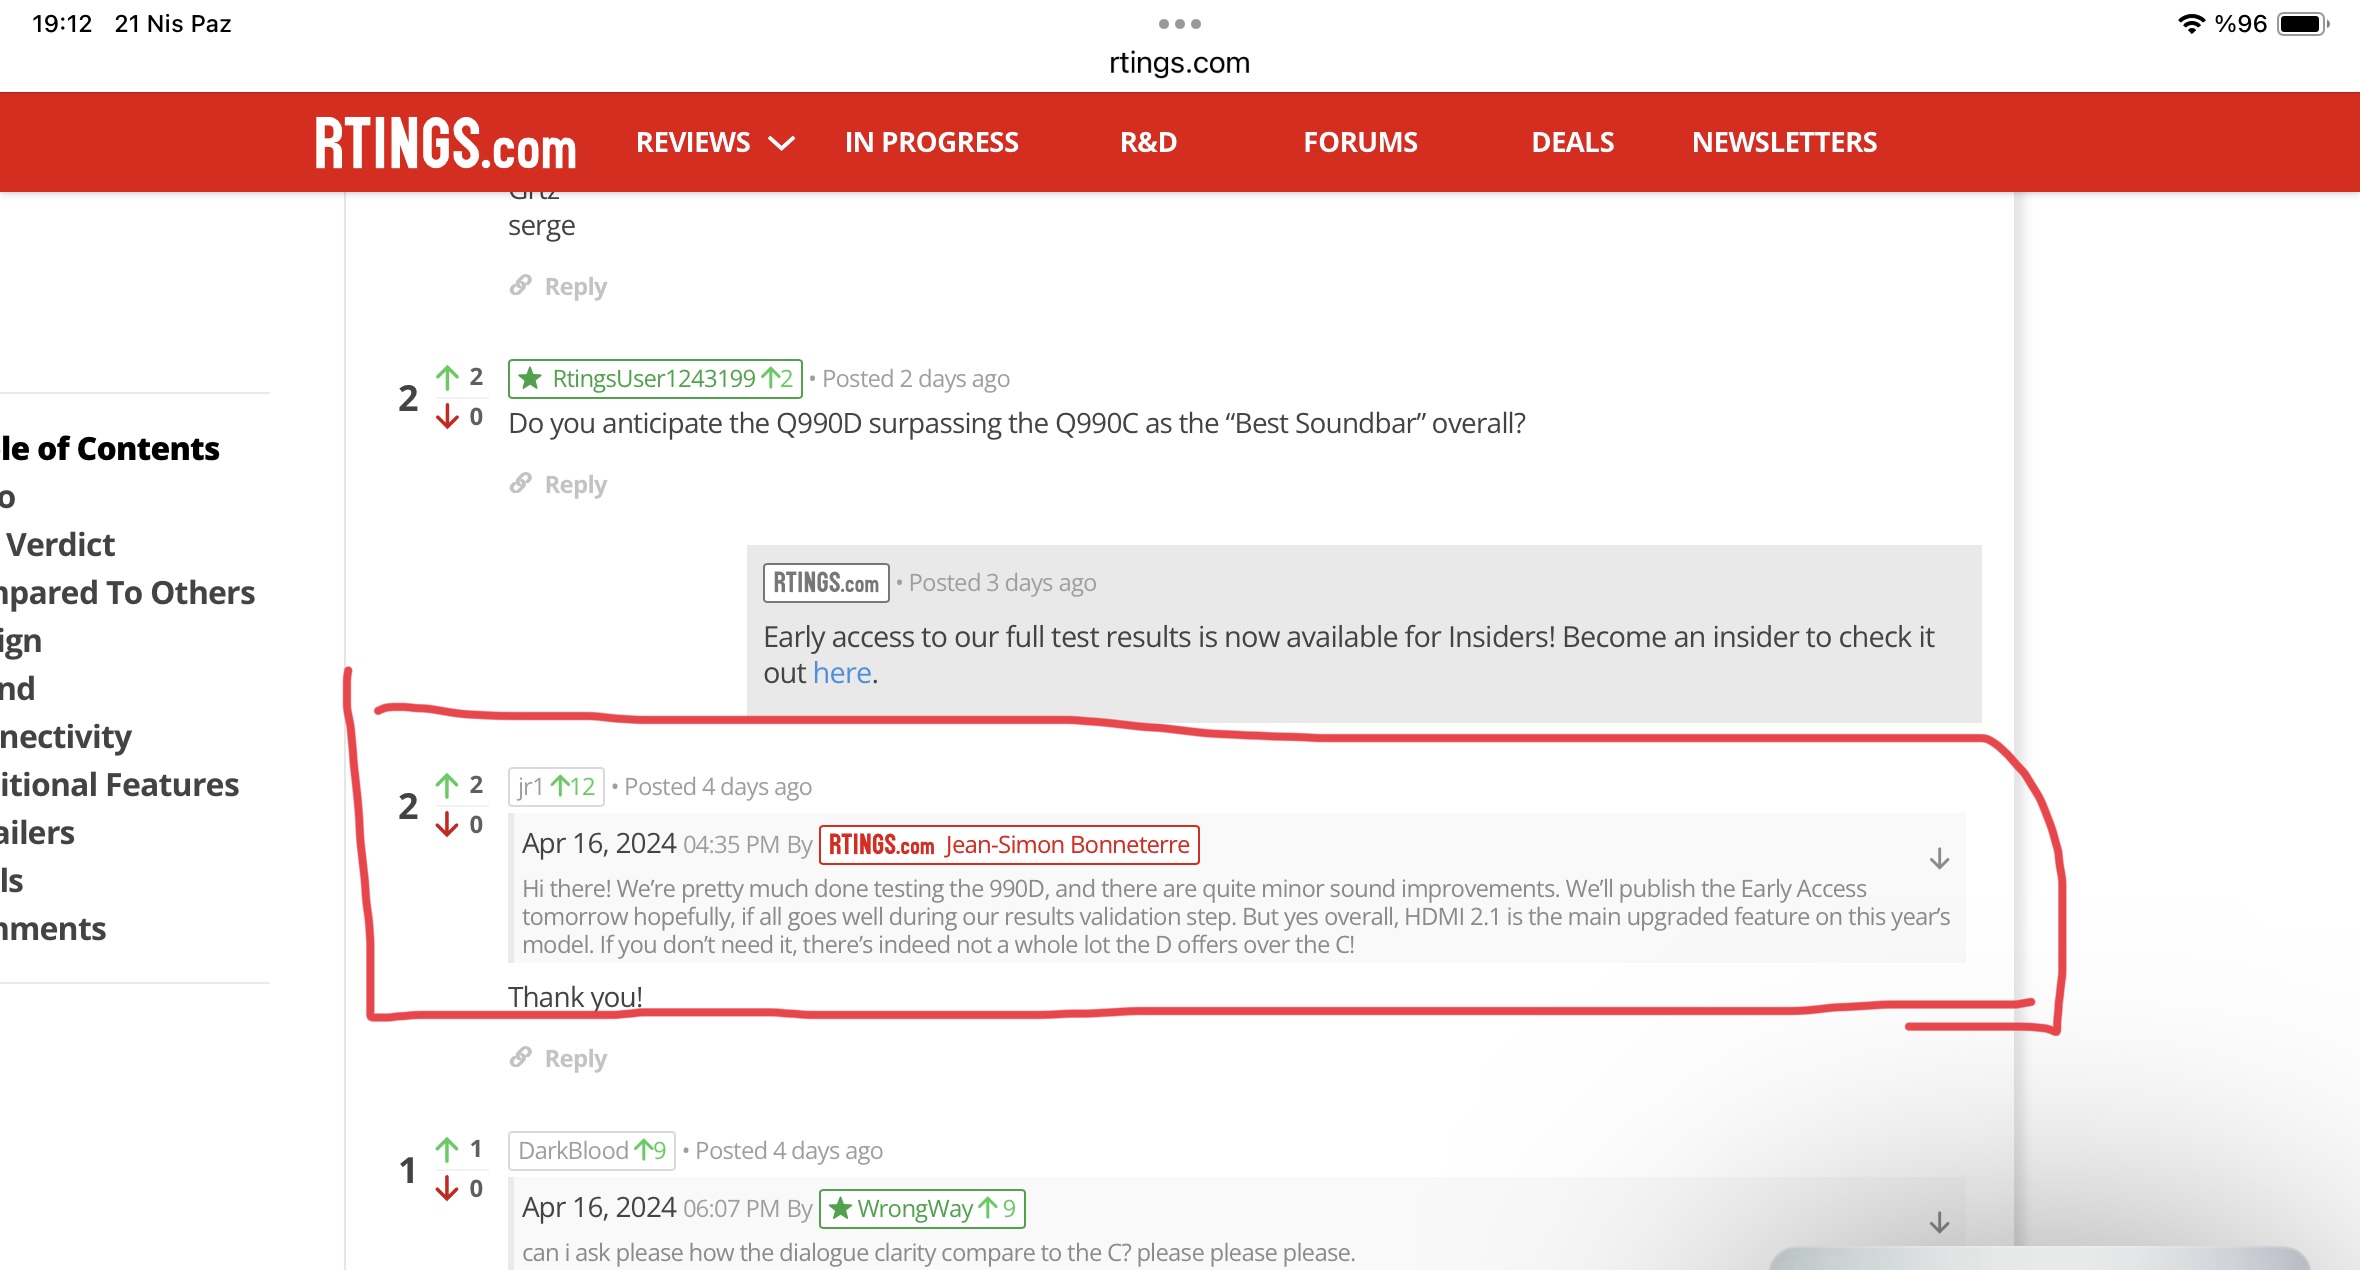
Task: Jump to Additional Features section
Action: [x=119, y=785]
